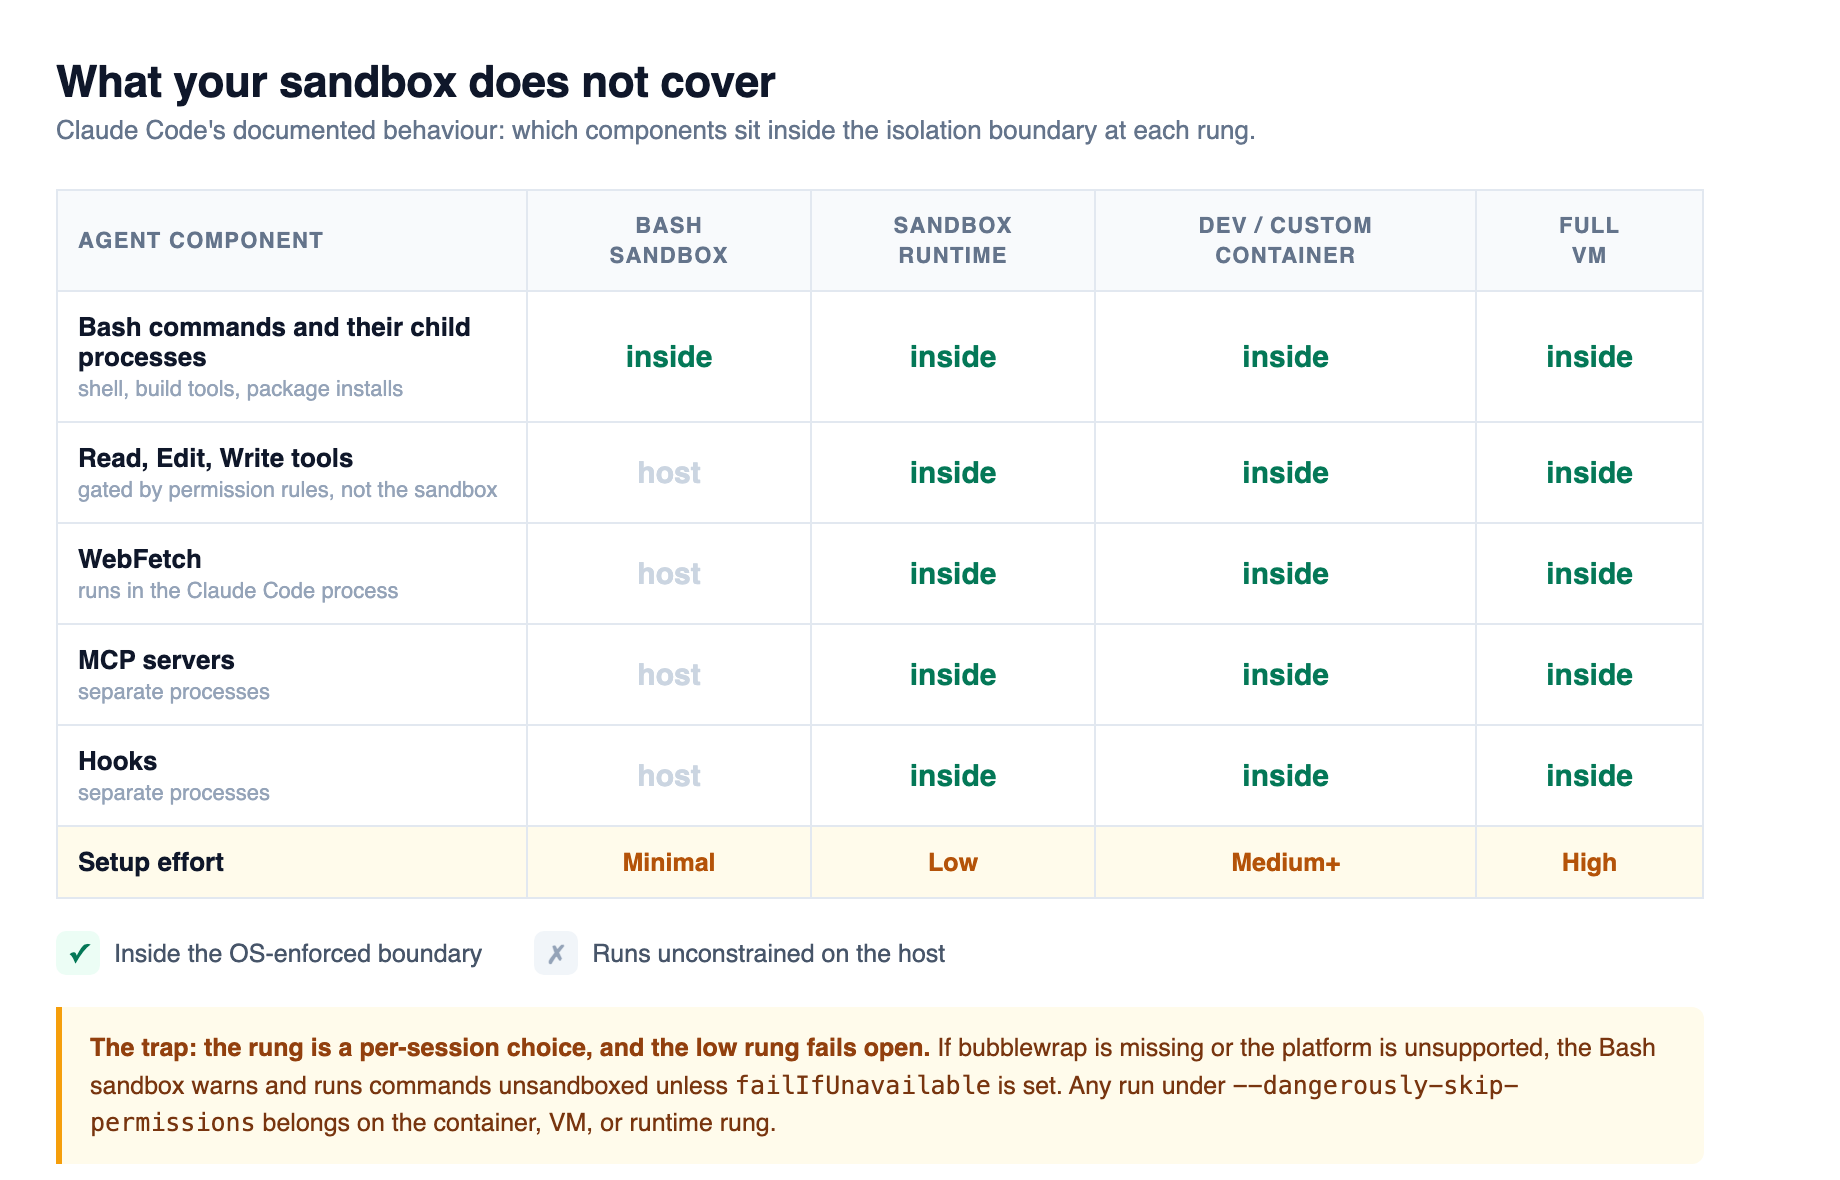Viewport: 1840px width, 1180px height.
Task: Click 'inside' for Bash commands under Full VM
Action: [1589, 357]
